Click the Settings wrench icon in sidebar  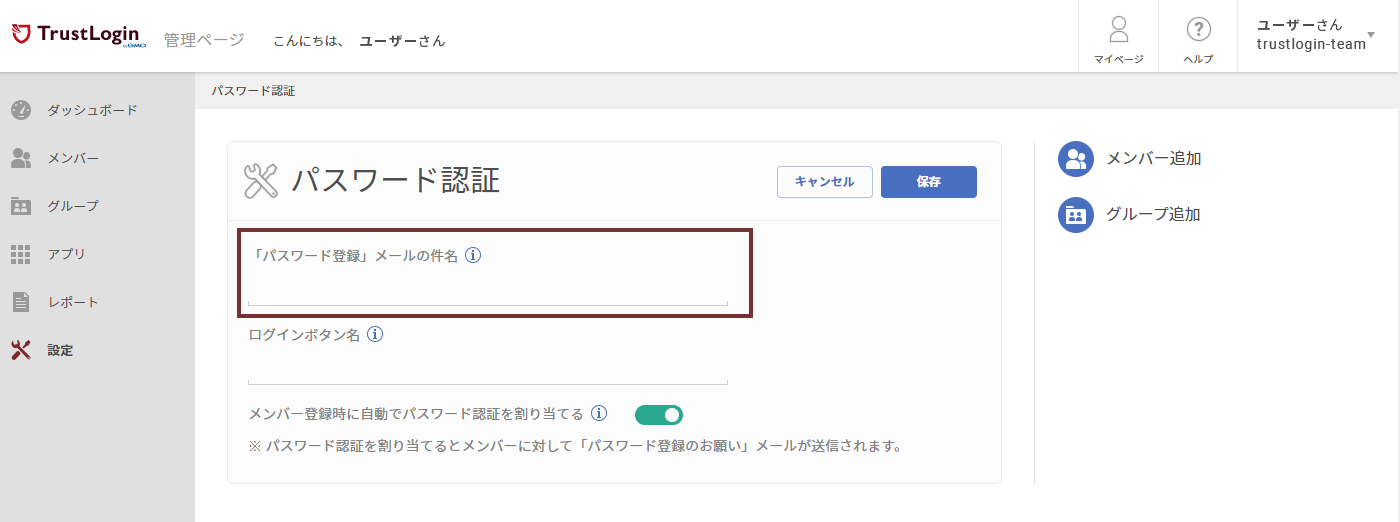(x=21, y=350)
